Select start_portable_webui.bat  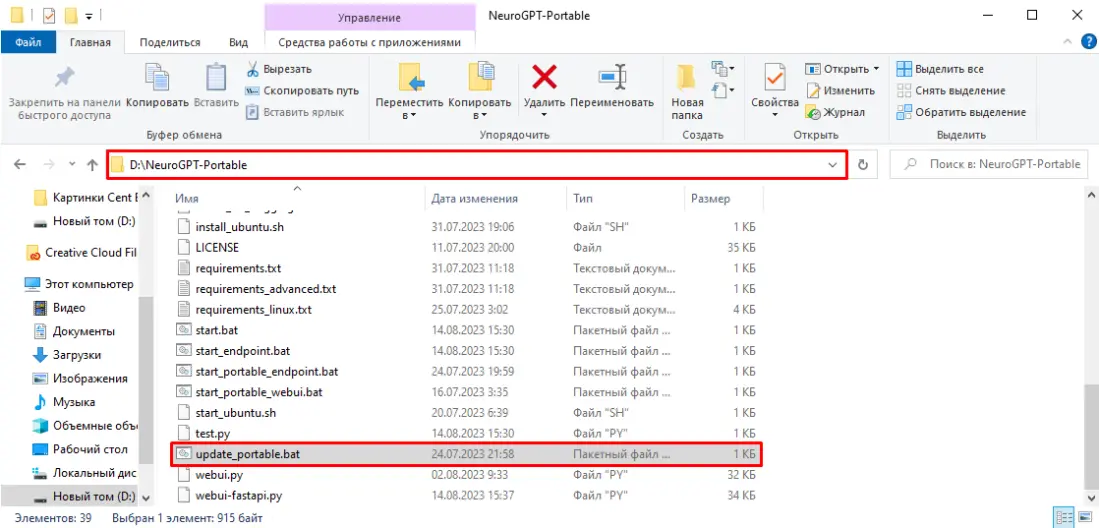[466, 392]
